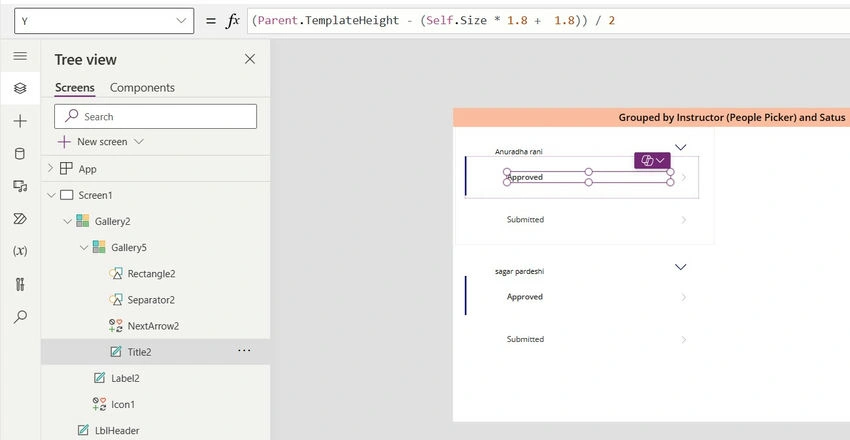The width and height of the screenshot is (850, 440).
Task: Expand the hamburger navigation menu
Action: click(x=20, y=56)
